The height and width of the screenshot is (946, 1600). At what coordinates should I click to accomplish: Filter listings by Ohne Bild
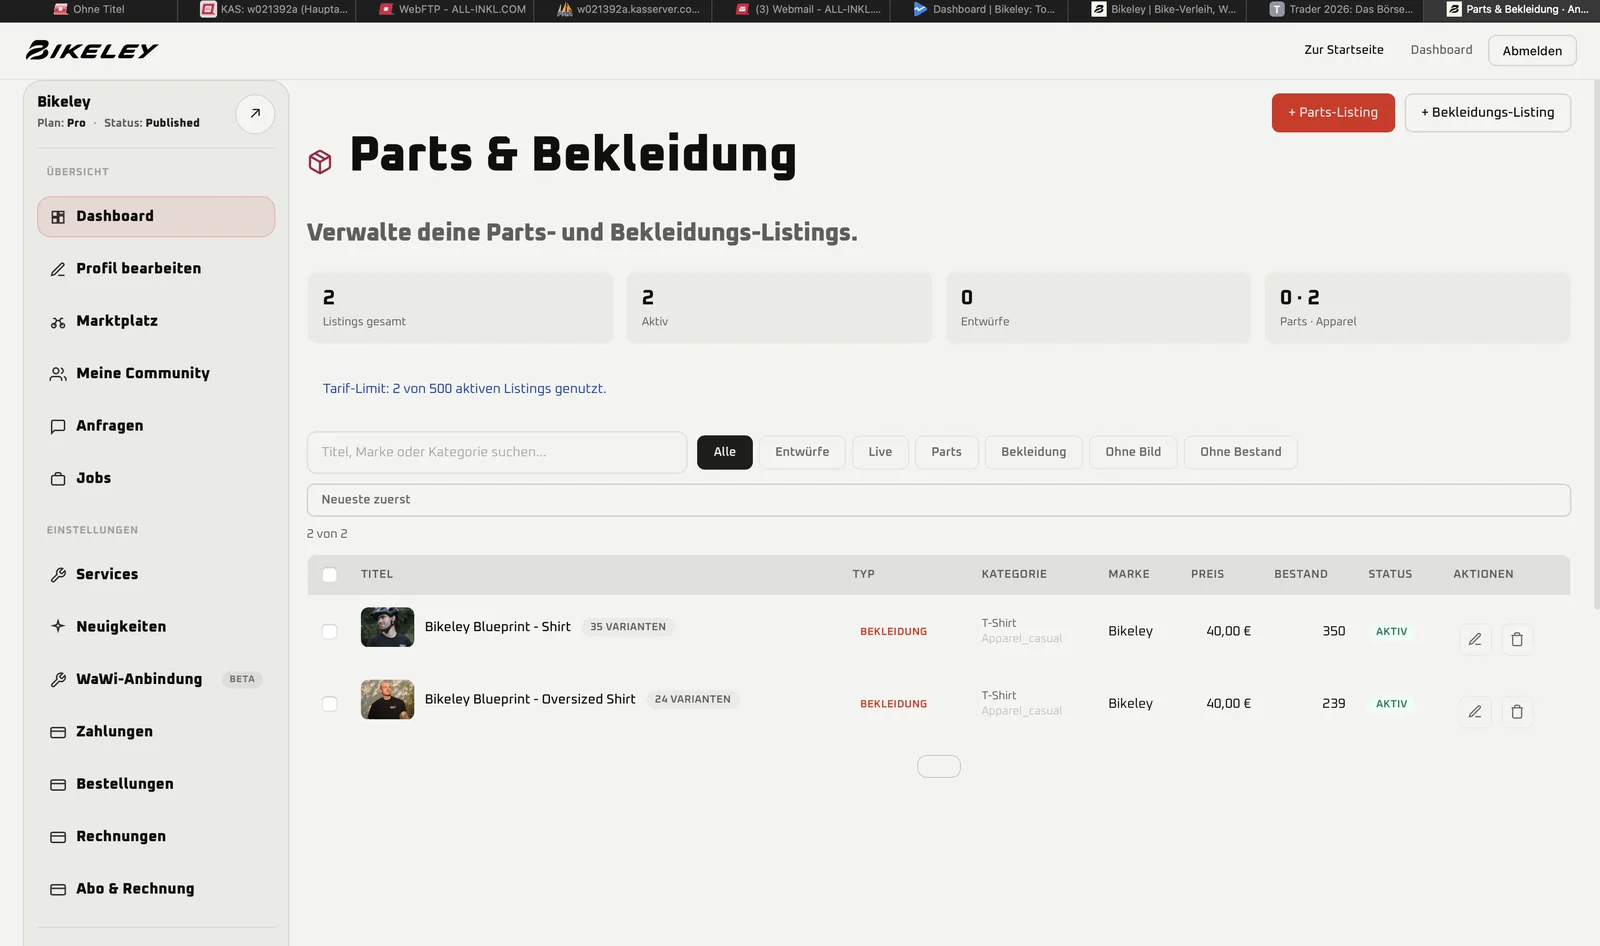pos(1133,452)
